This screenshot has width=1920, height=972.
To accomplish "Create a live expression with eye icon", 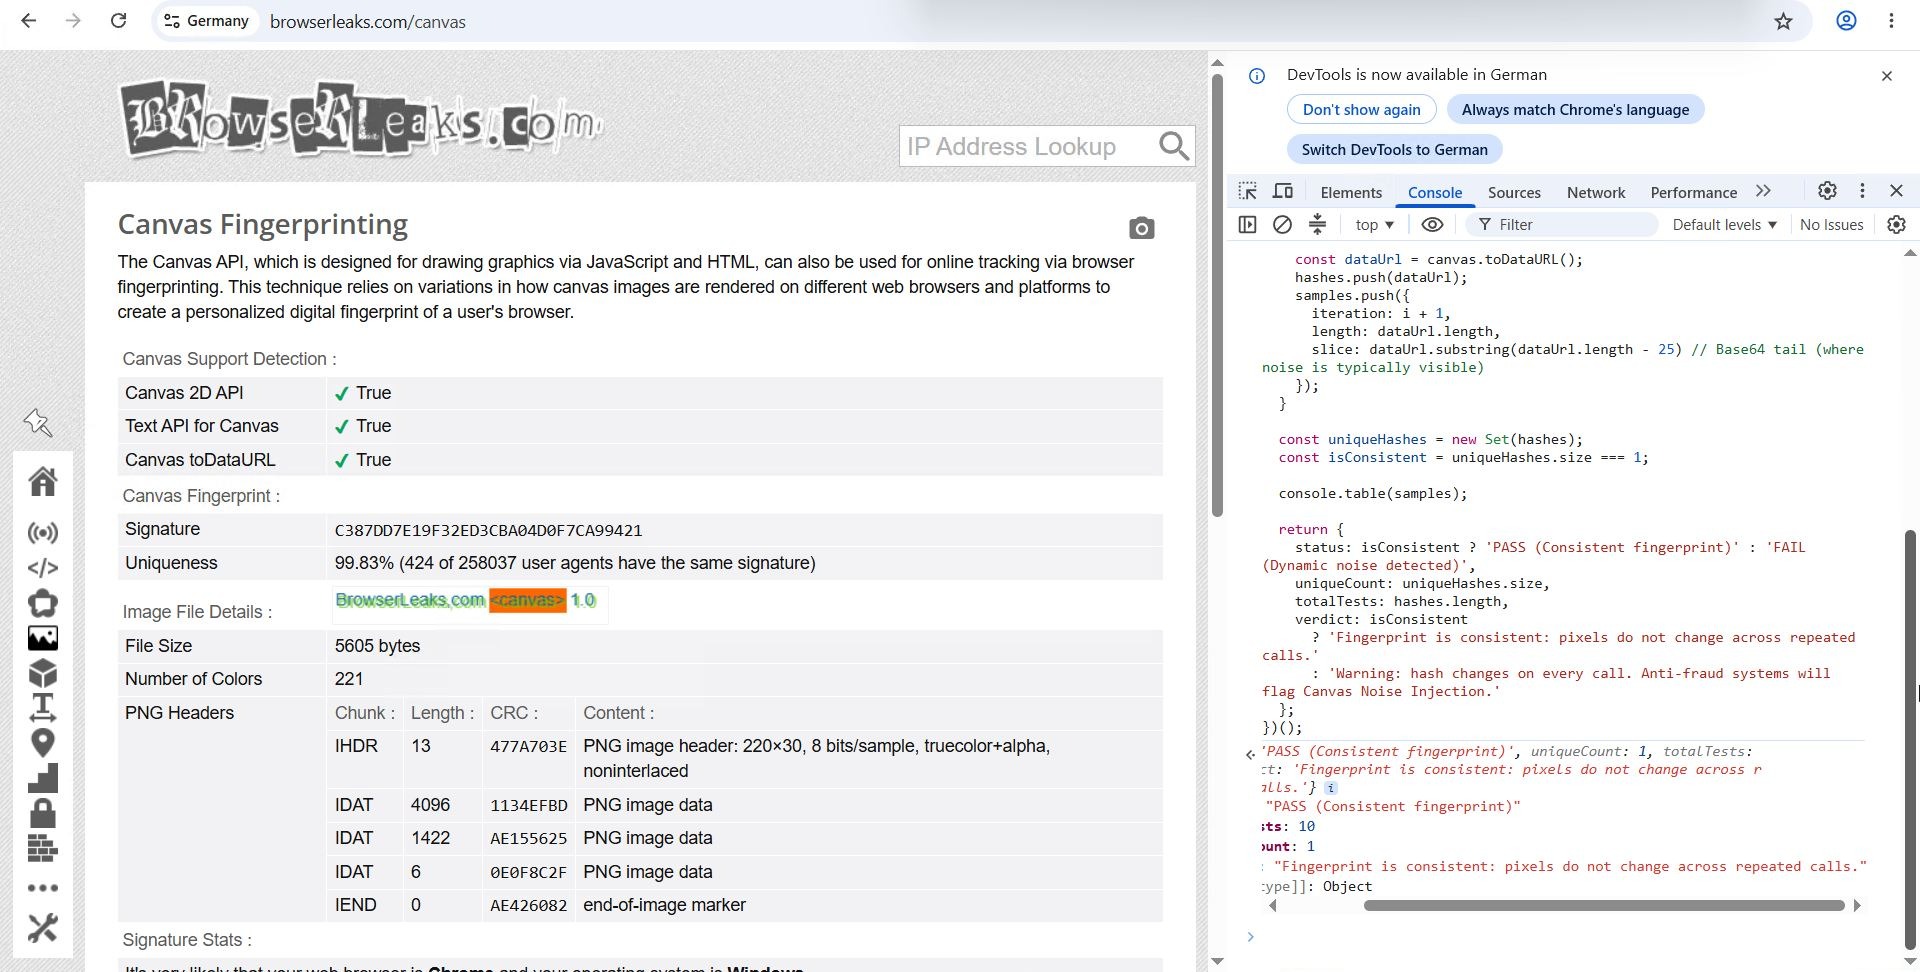I will click(x=1432, y=225).
